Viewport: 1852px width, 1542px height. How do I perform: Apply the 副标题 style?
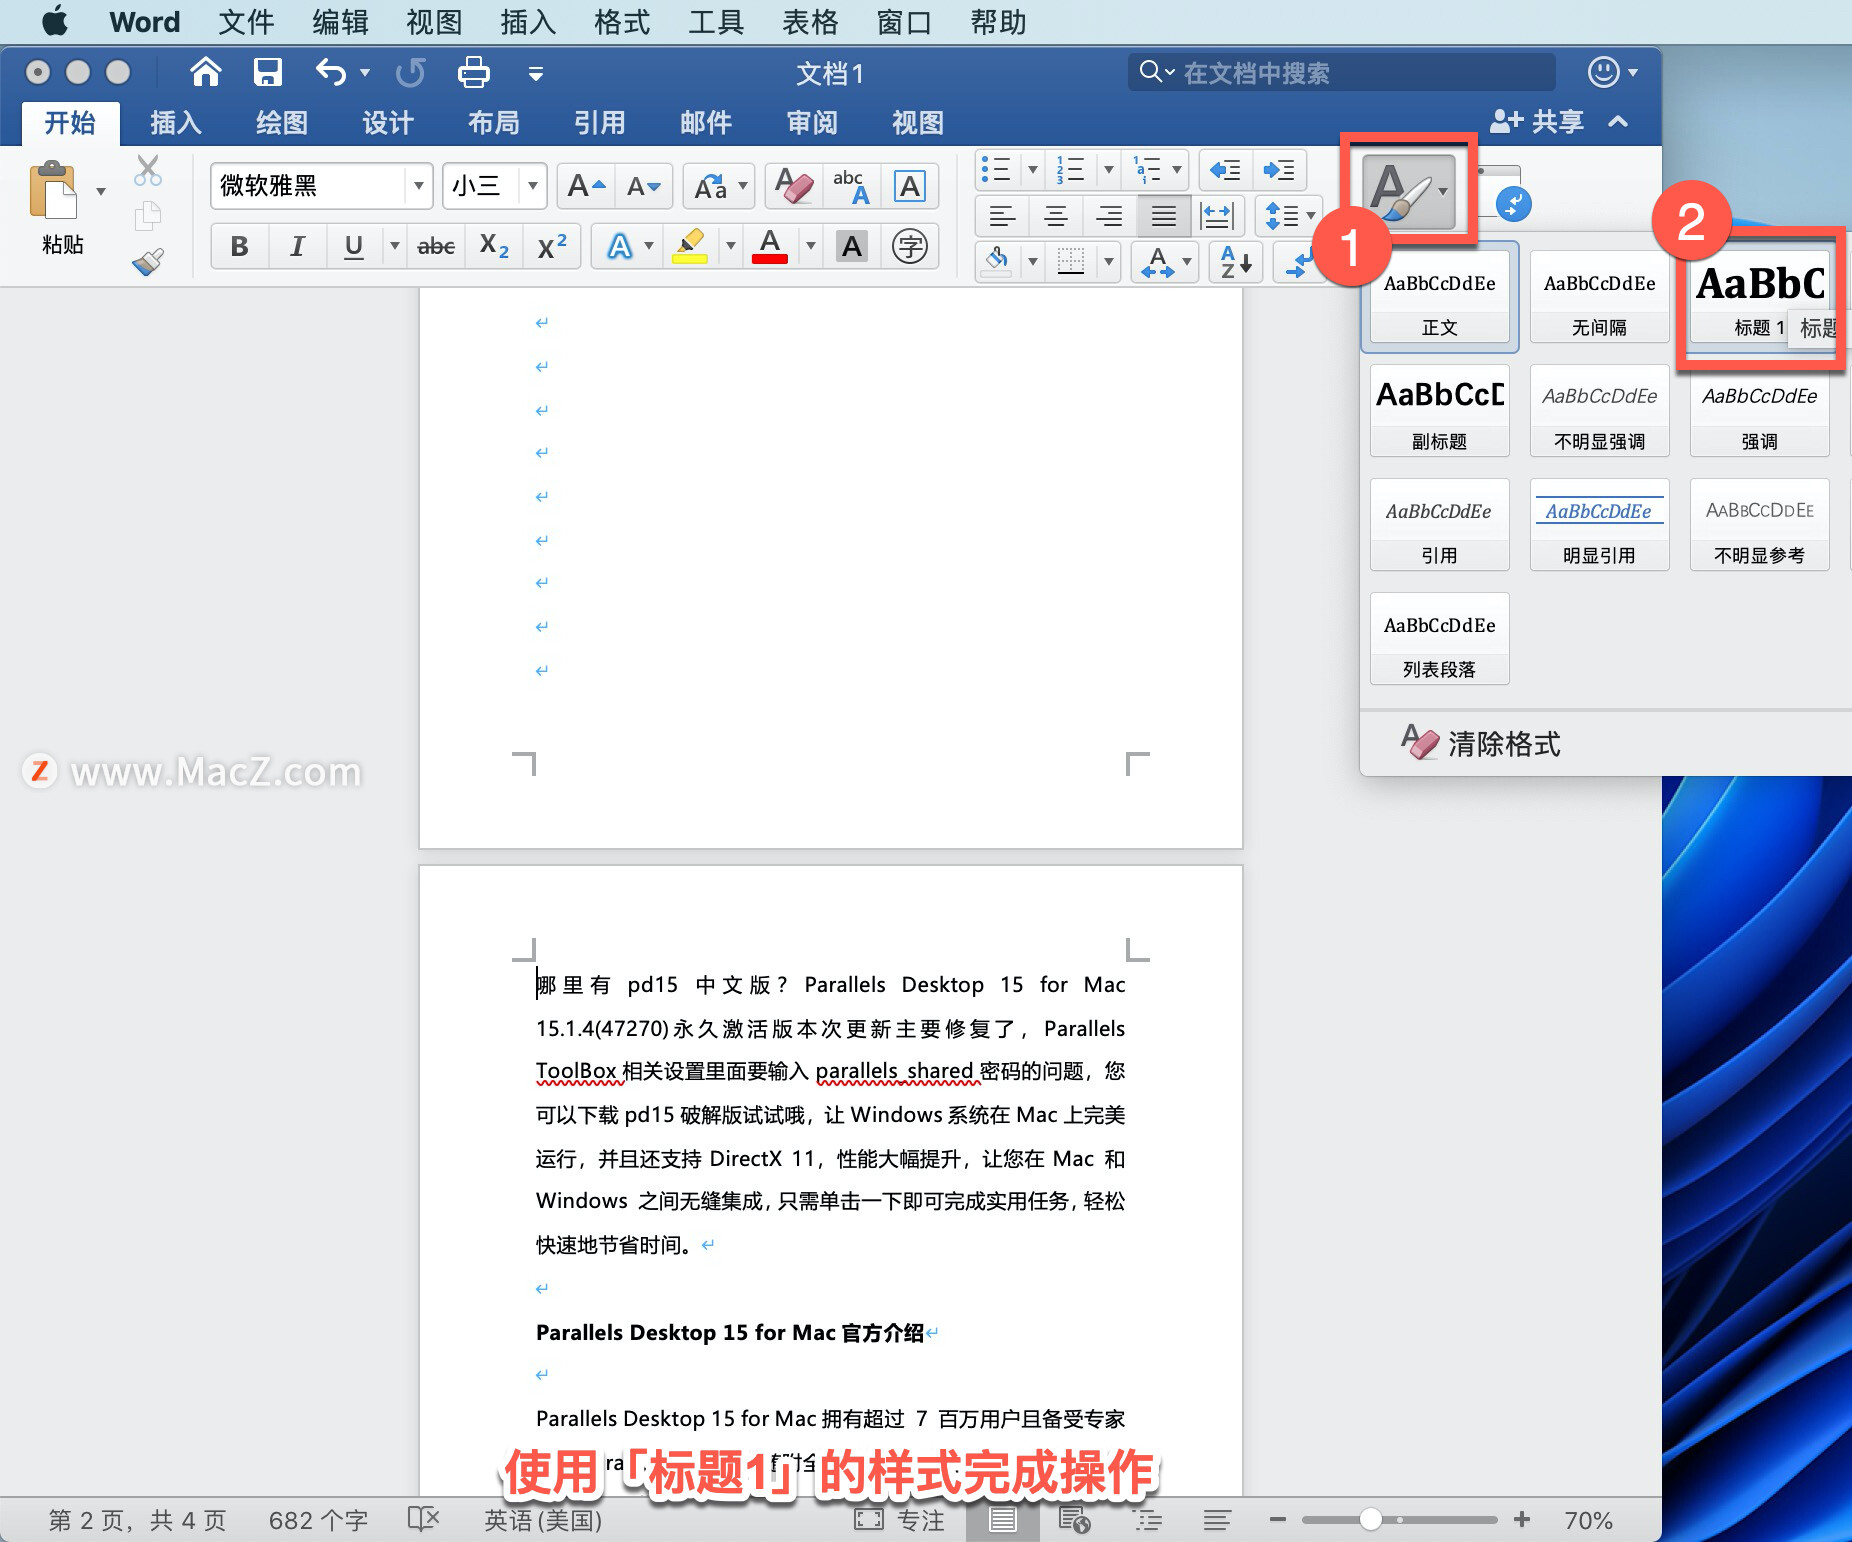coord(1439,411)
